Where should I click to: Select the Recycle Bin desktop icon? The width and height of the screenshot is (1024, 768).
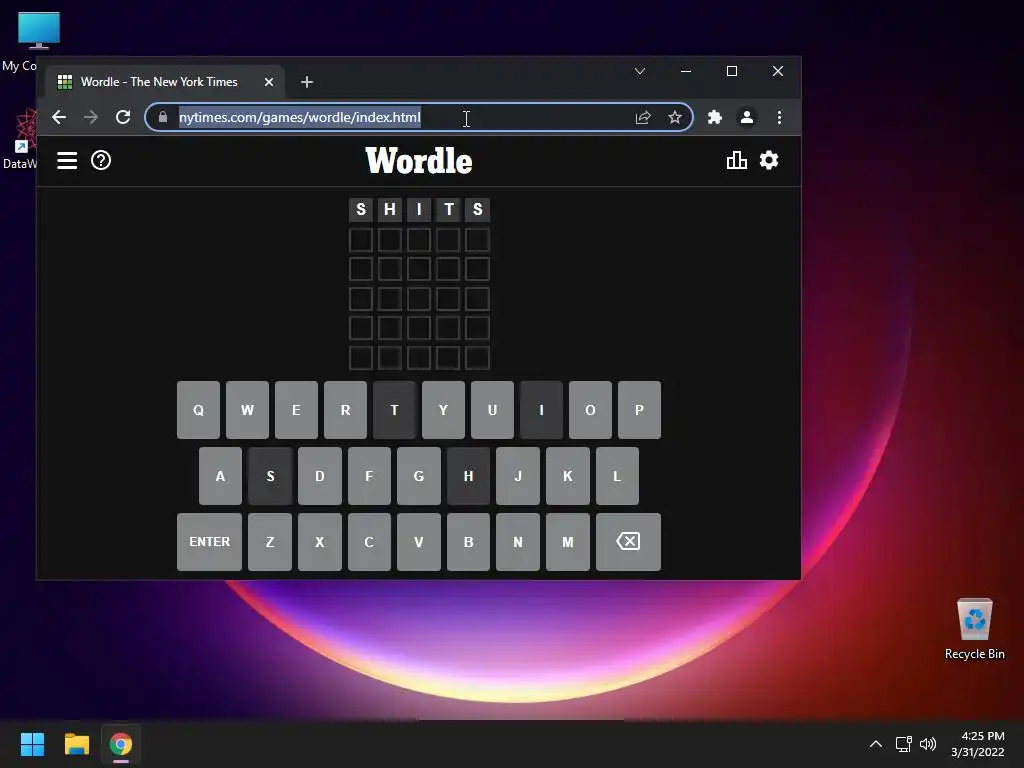(974, 629)
